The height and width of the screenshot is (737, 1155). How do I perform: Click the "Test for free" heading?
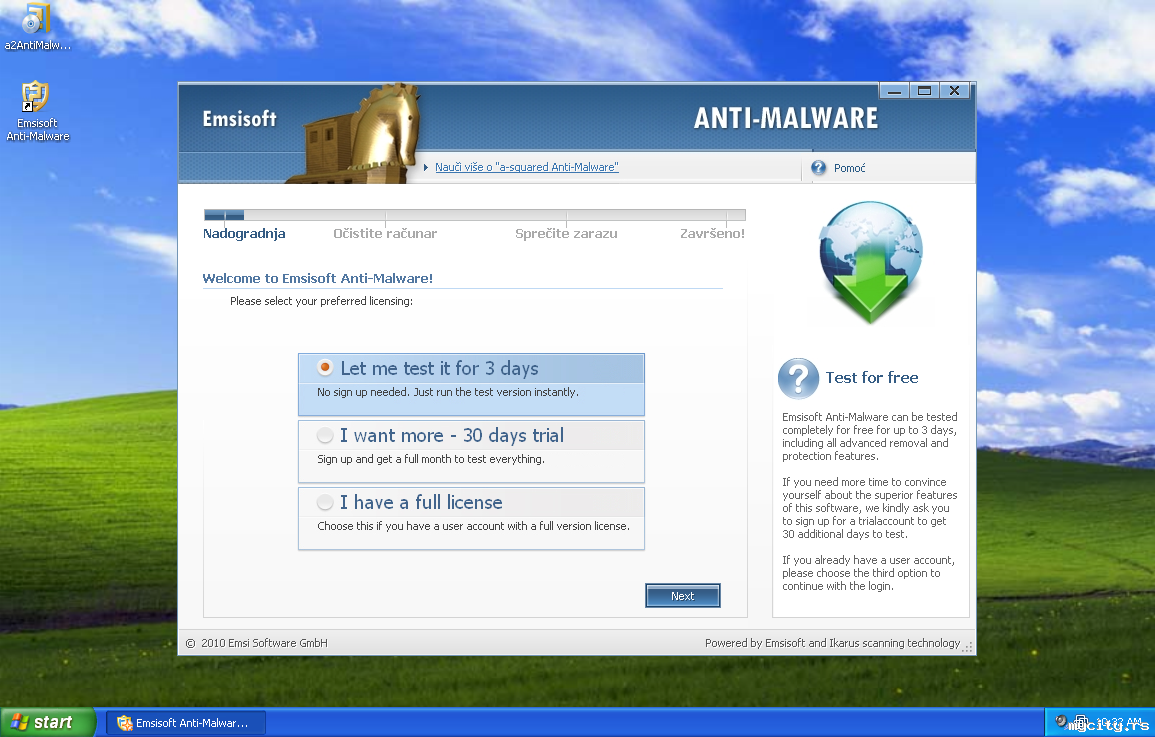pos(872,378)
